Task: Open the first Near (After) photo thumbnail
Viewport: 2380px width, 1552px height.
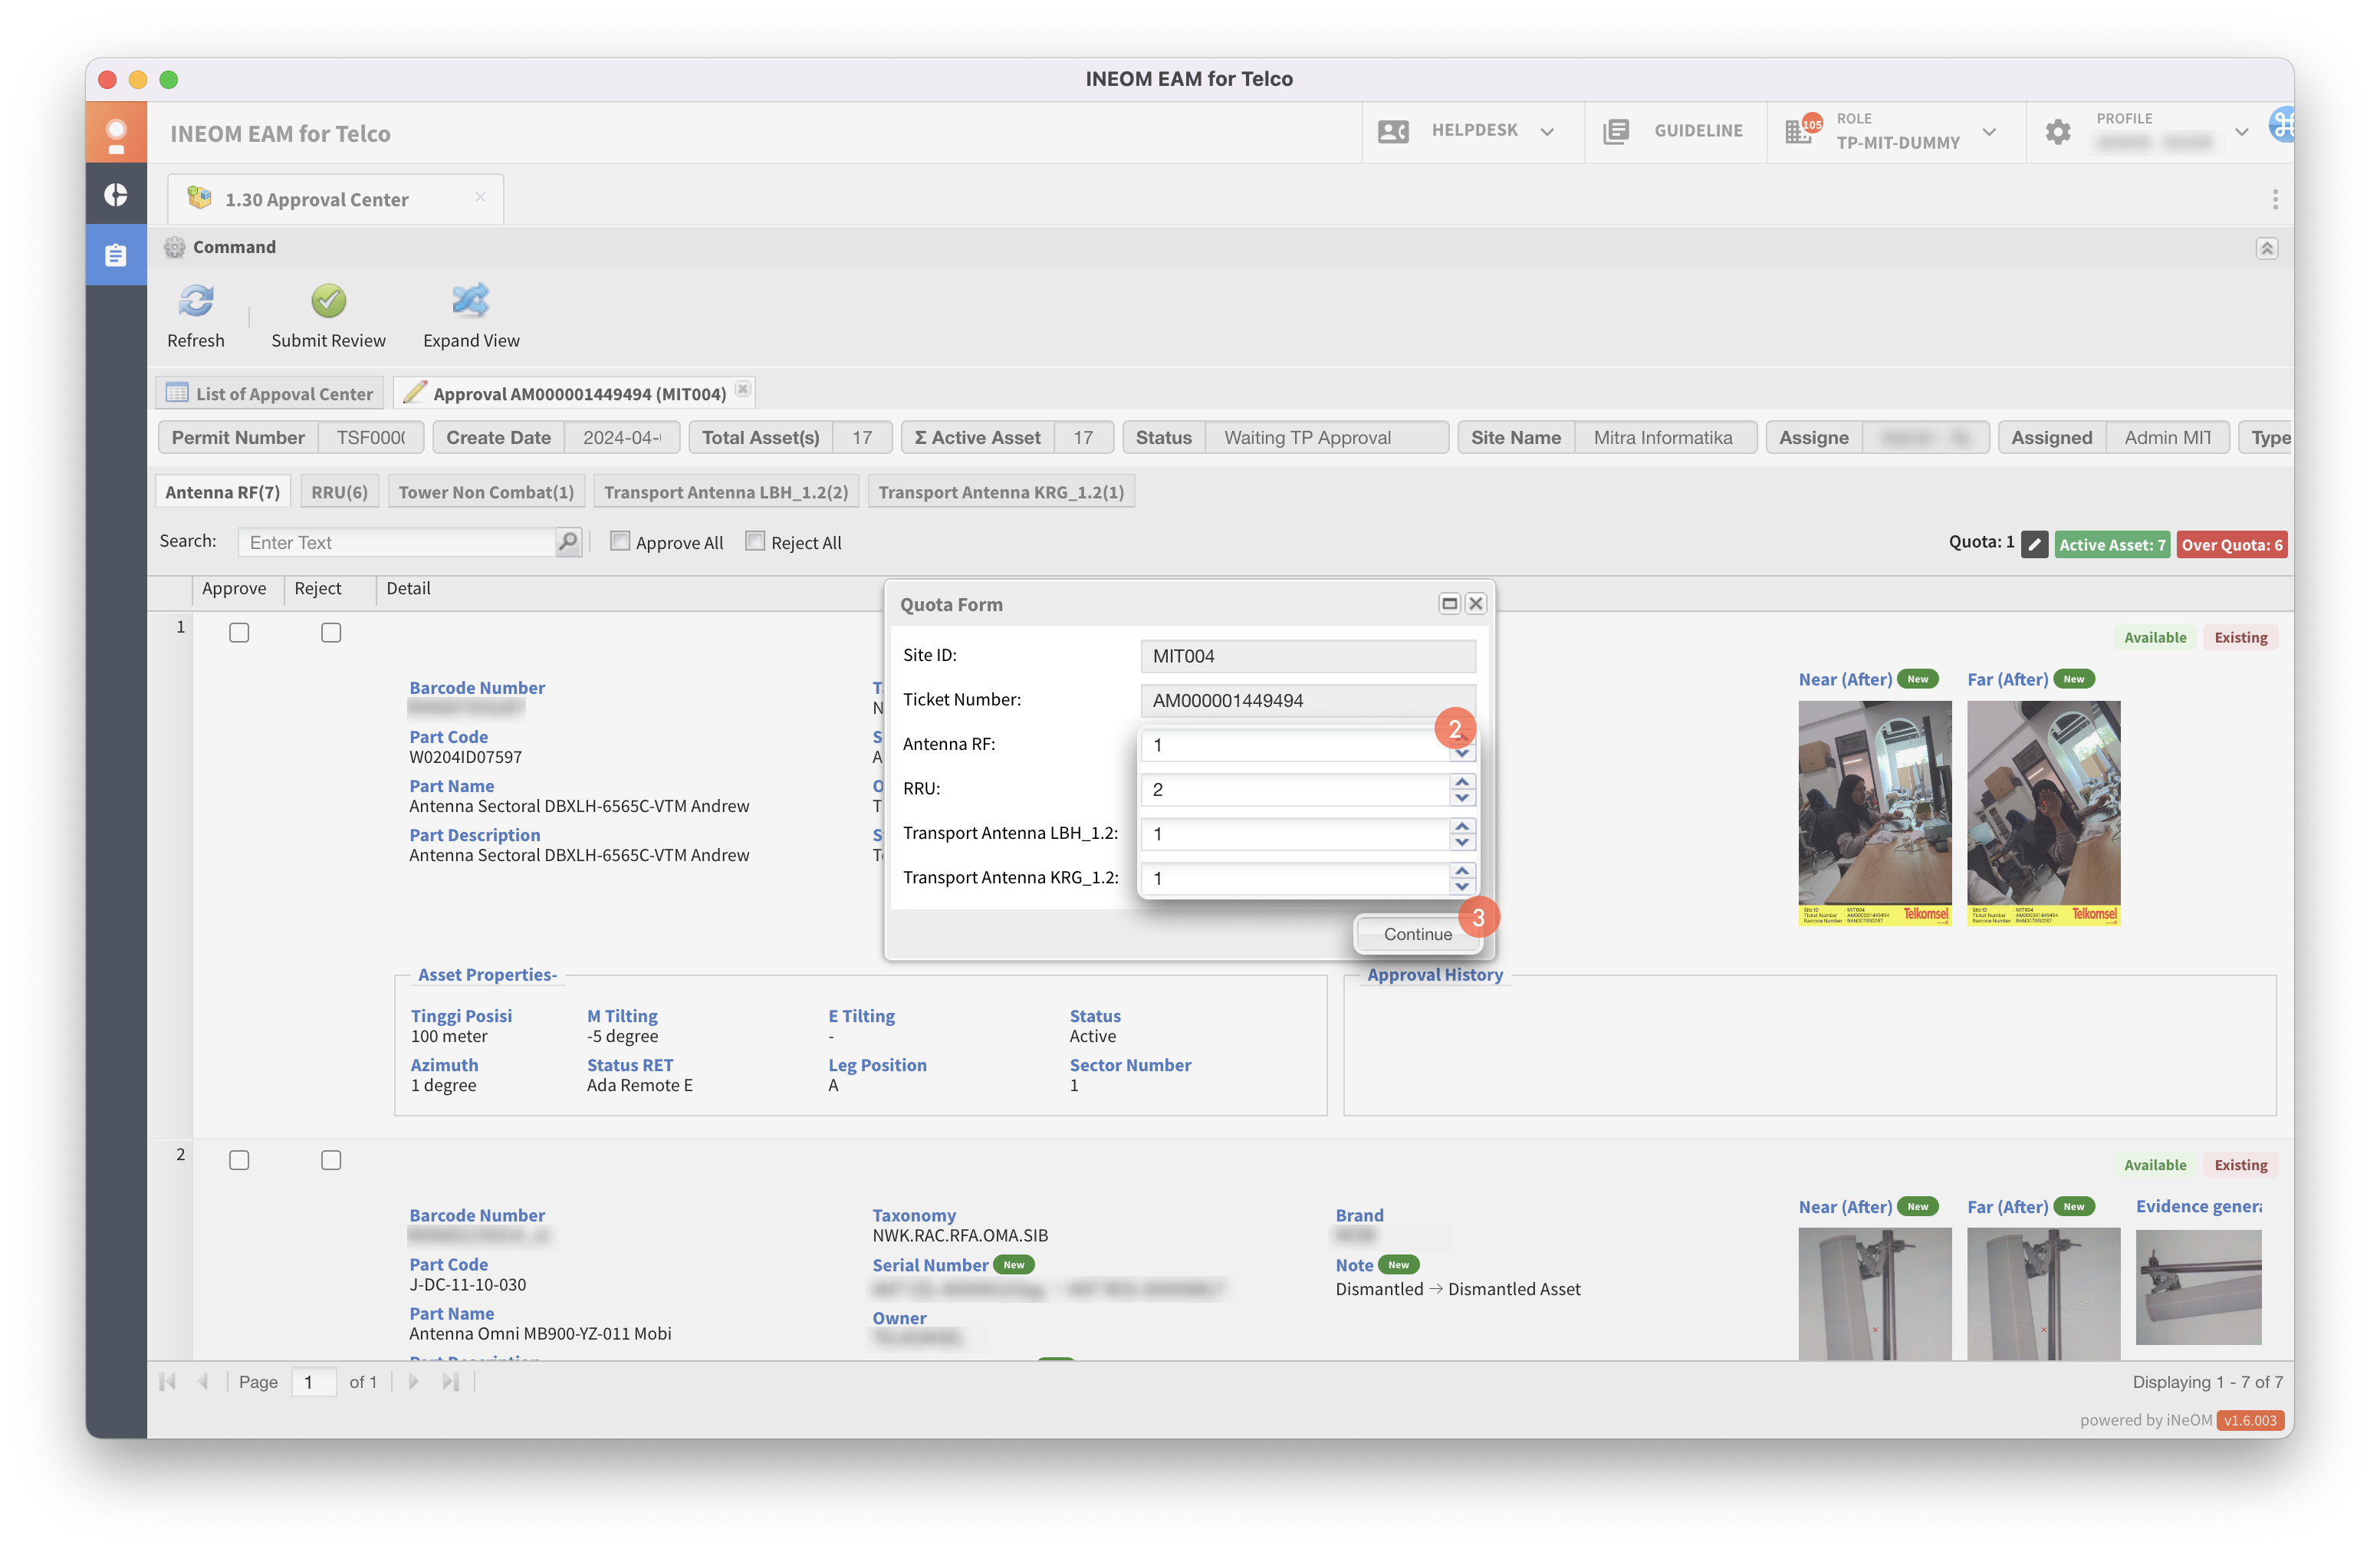Action: click(x=1874, y=812)
